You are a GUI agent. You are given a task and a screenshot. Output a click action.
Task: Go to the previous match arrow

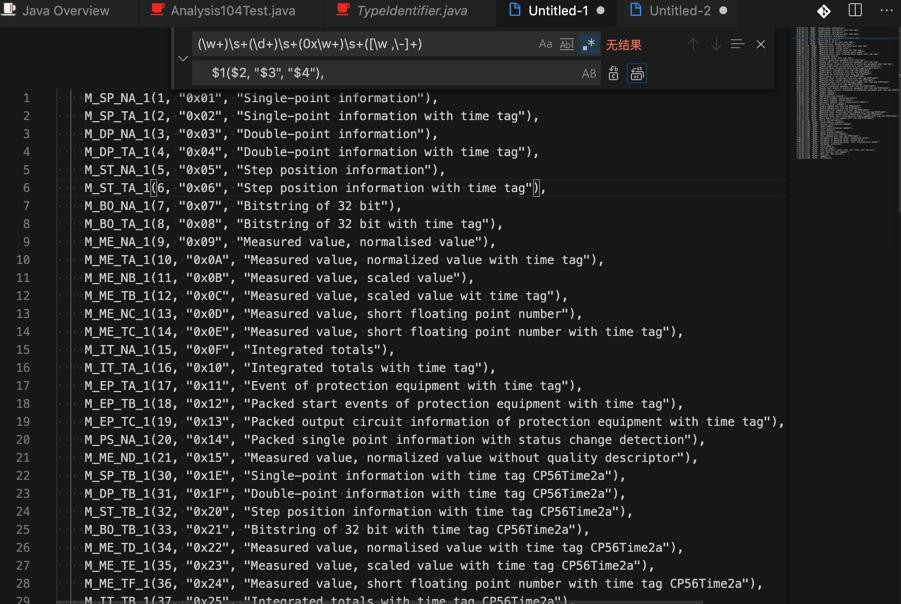[693, 44]
